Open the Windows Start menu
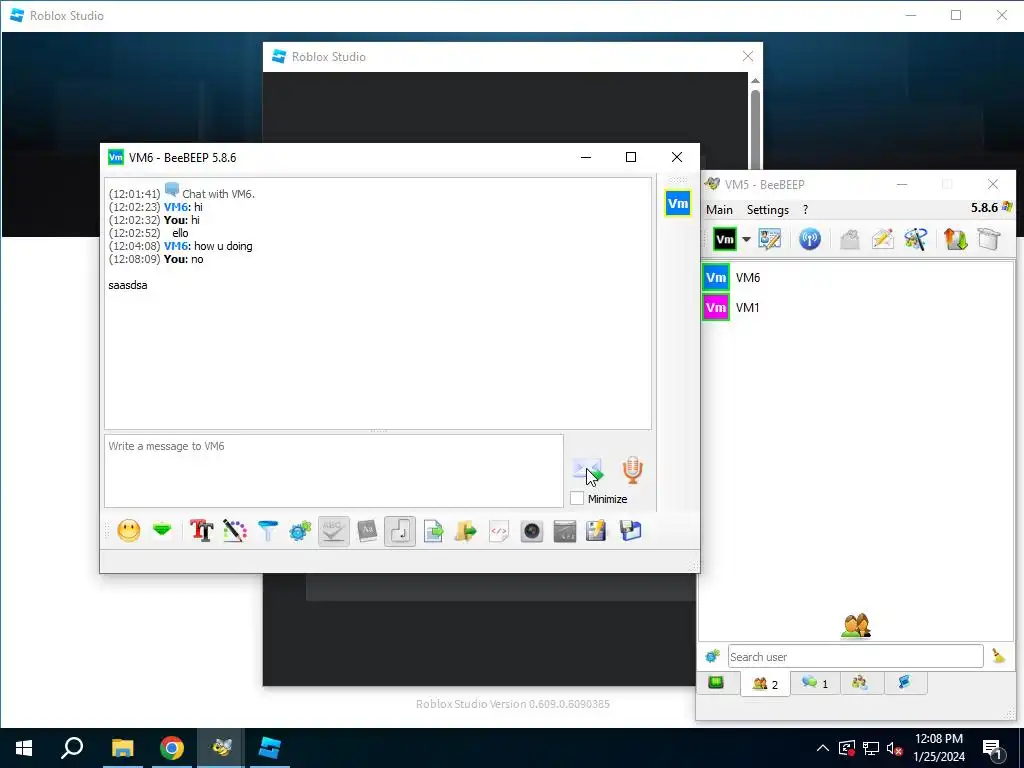 [x=24, y=748]
